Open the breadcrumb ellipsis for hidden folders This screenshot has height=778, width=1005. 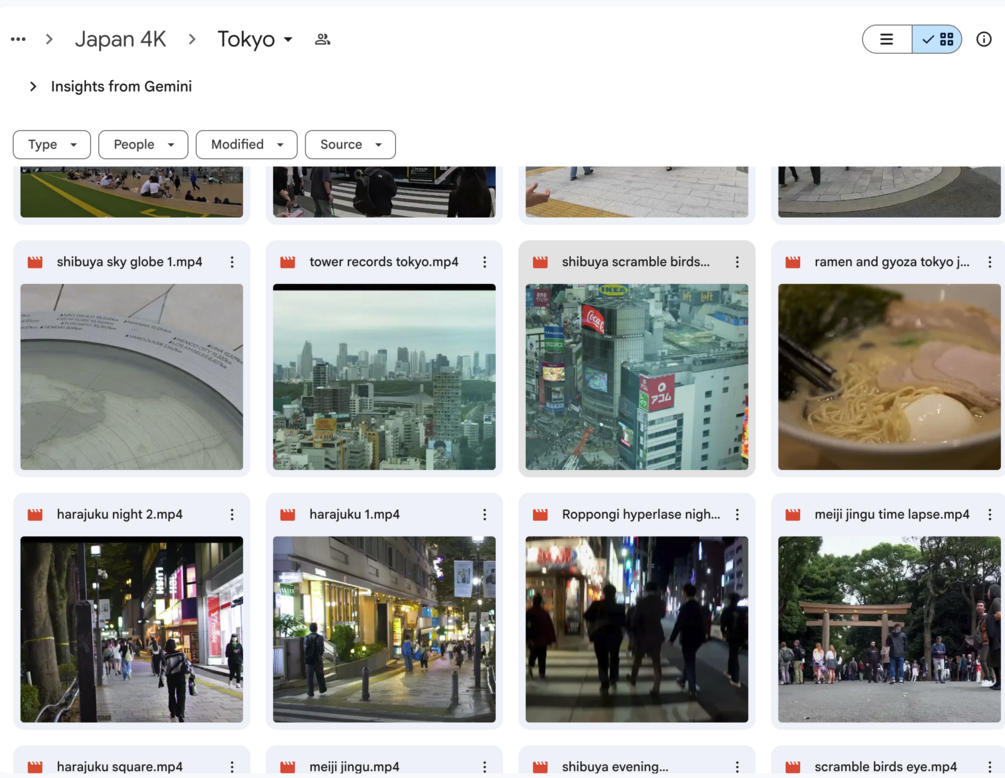point(19,39)
